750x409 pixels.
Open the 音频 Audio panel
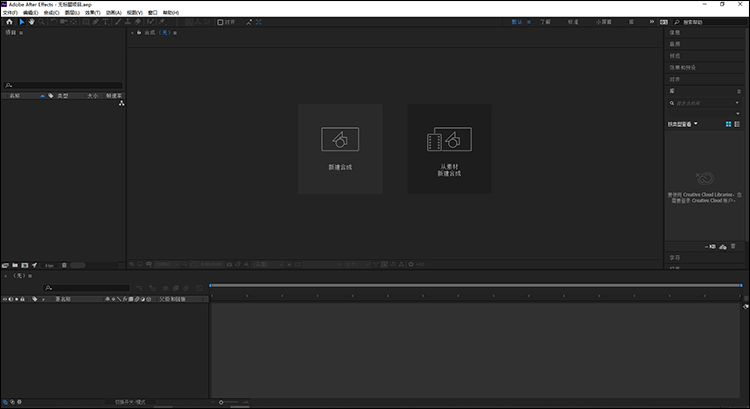click(674, 44)
